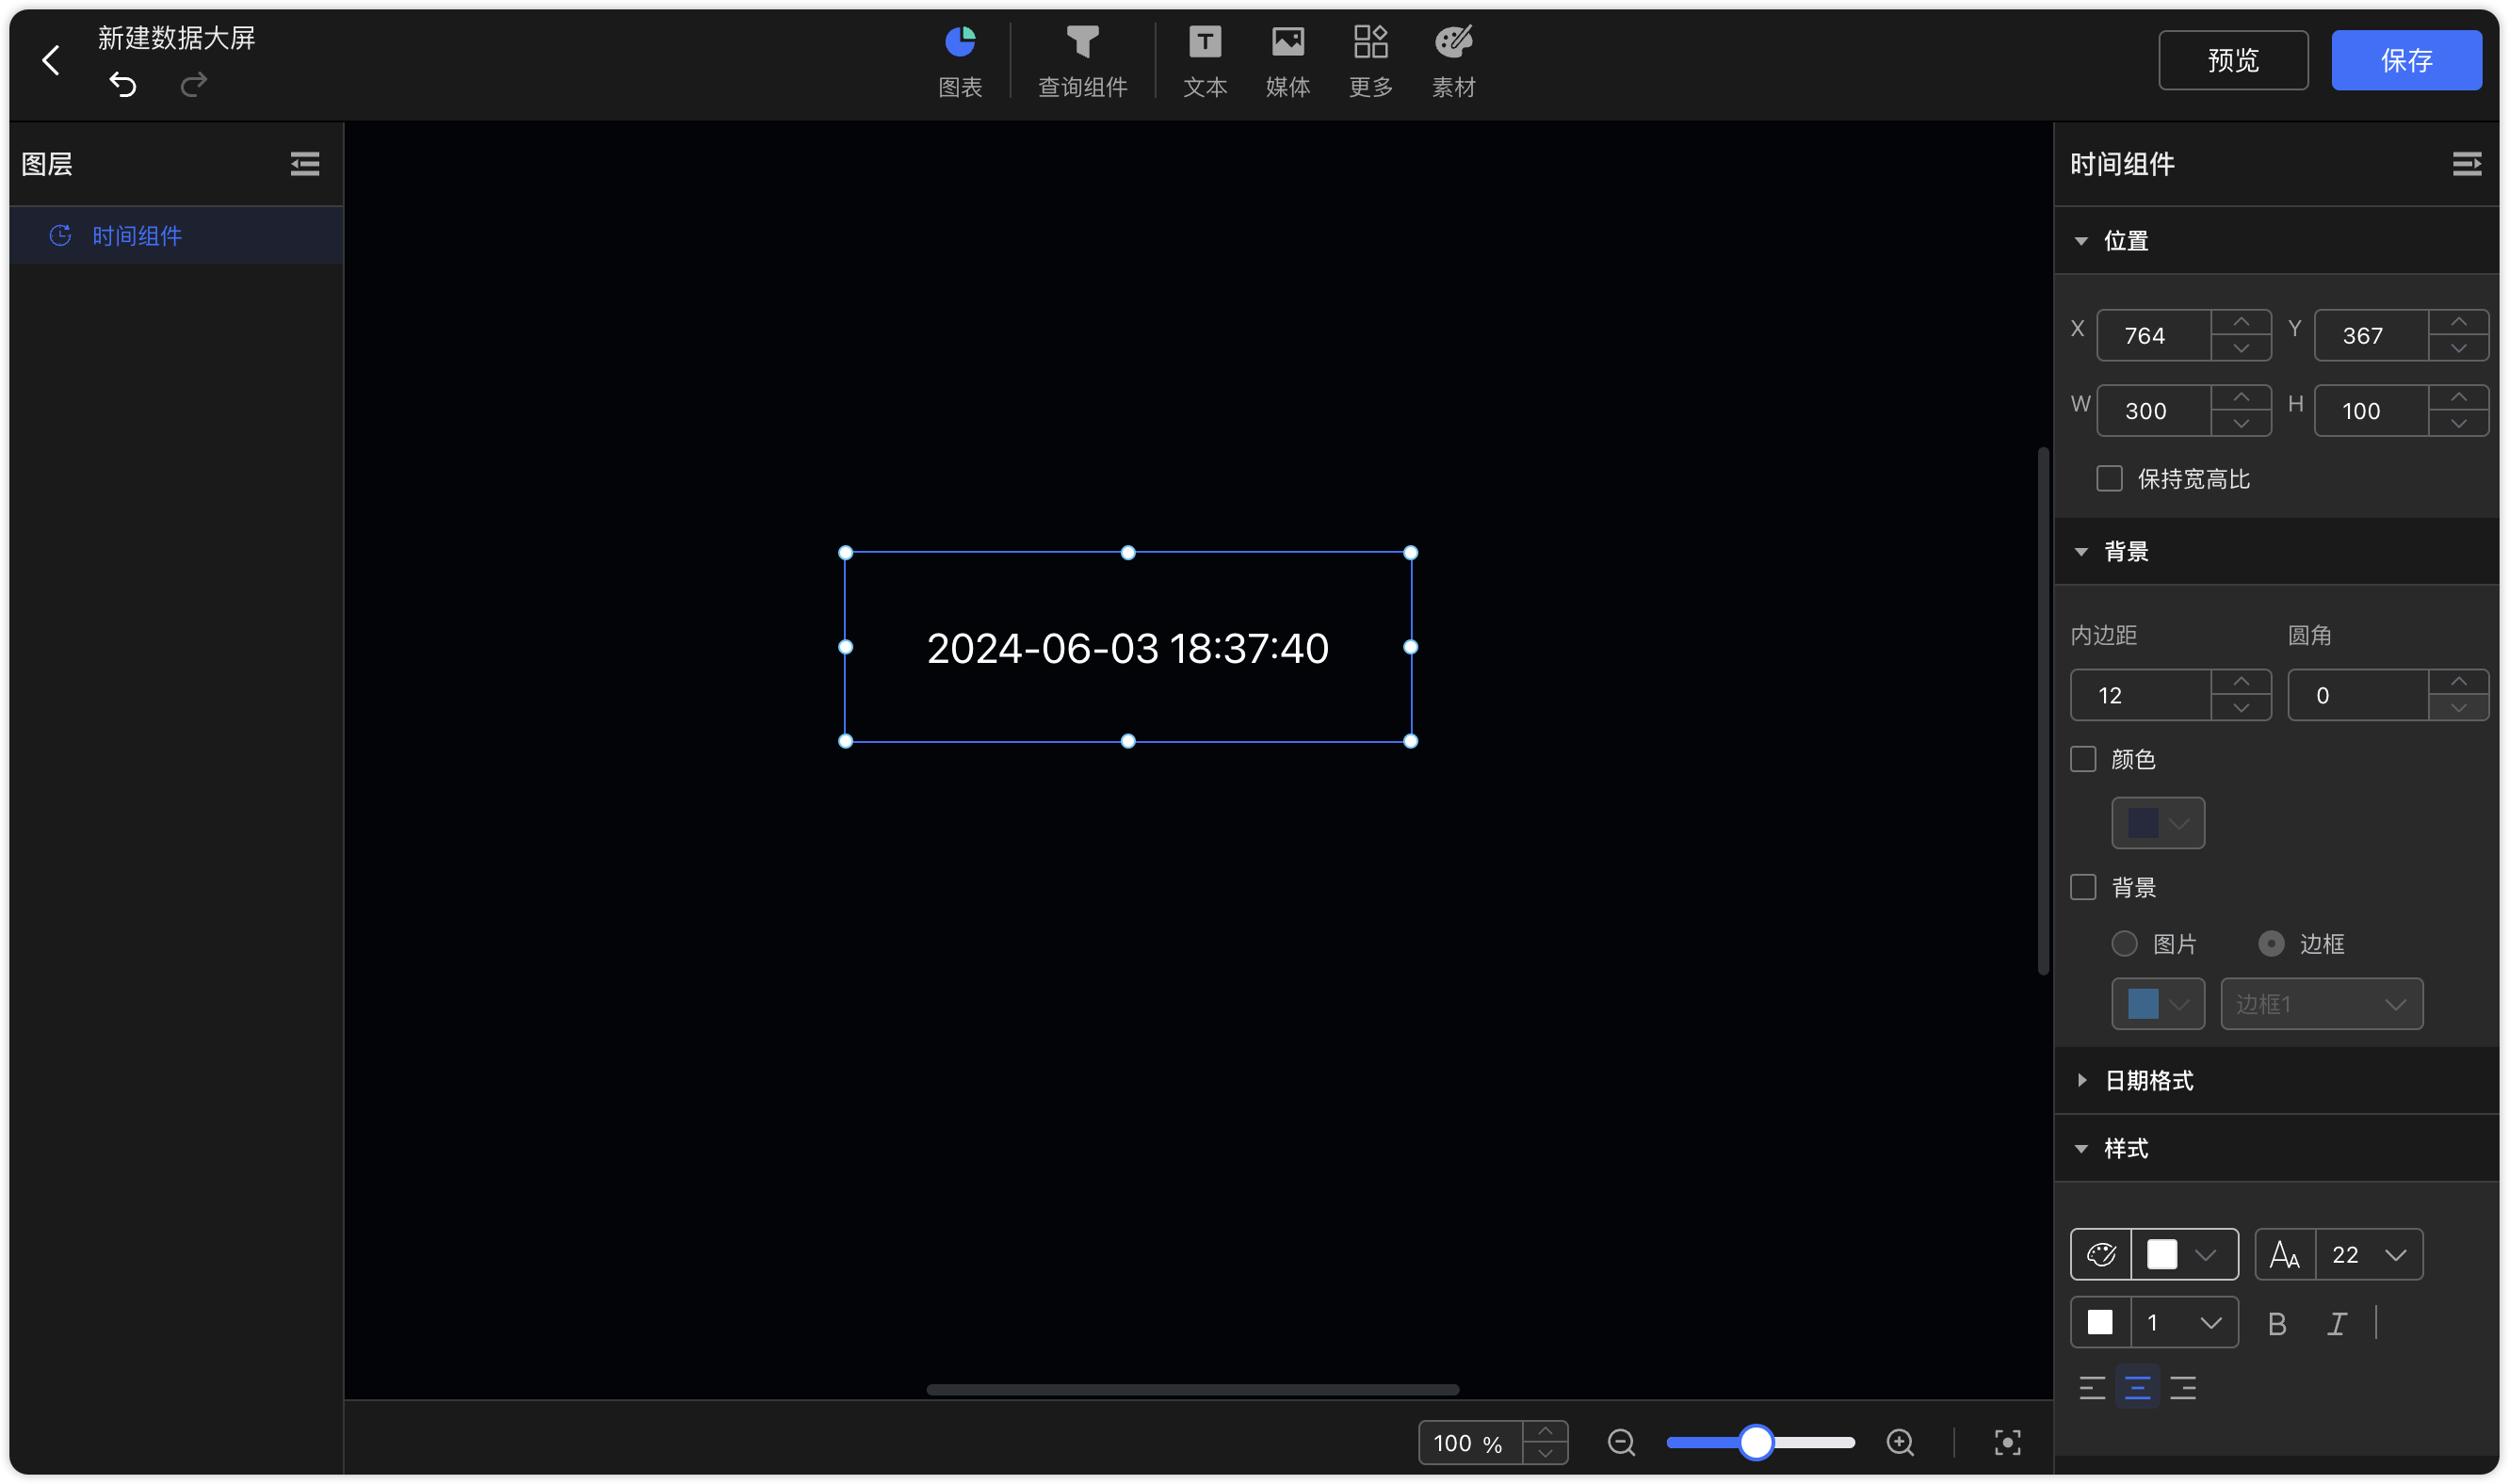The width and height of the screenshot is (2509, 1484).
Task: Click the zoom slider handle
Action: pyautogui.click(x=1756, y=1443)
